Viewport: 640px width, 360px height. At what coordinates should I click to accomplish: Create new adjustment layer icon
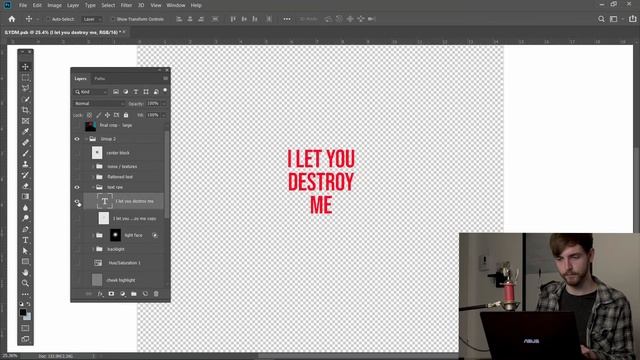coord(122,293)
